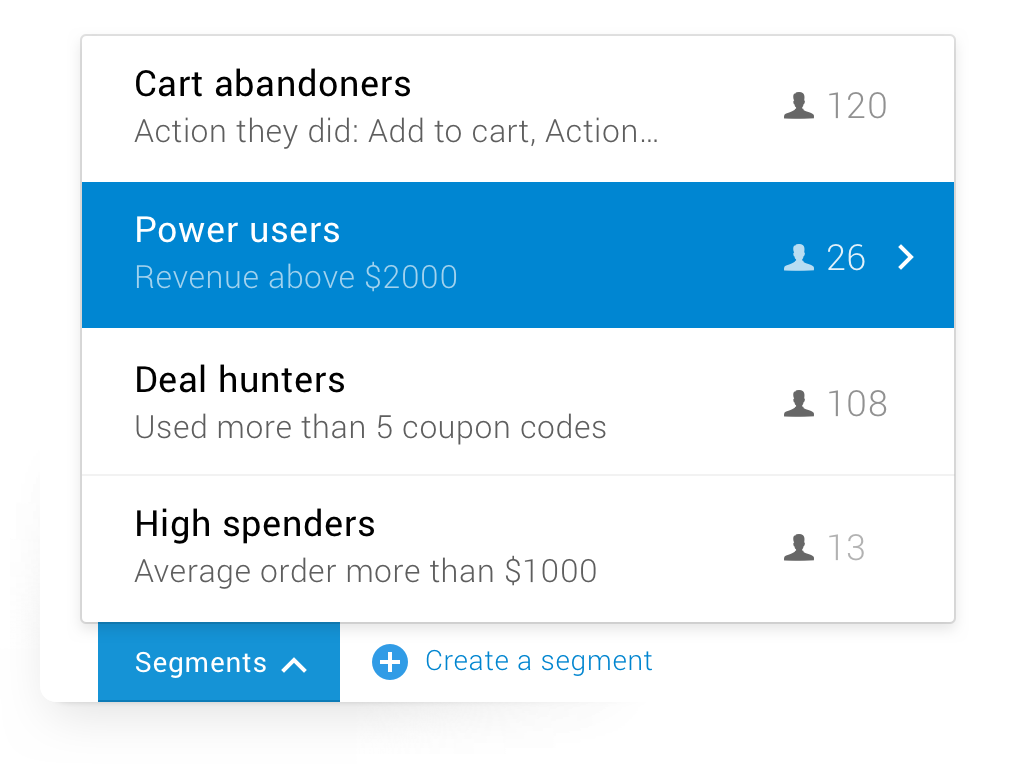Click the Revenue above $2000 description
Image resolution: width=1028 pixels, height=770 pixels.
click(296, 277)
